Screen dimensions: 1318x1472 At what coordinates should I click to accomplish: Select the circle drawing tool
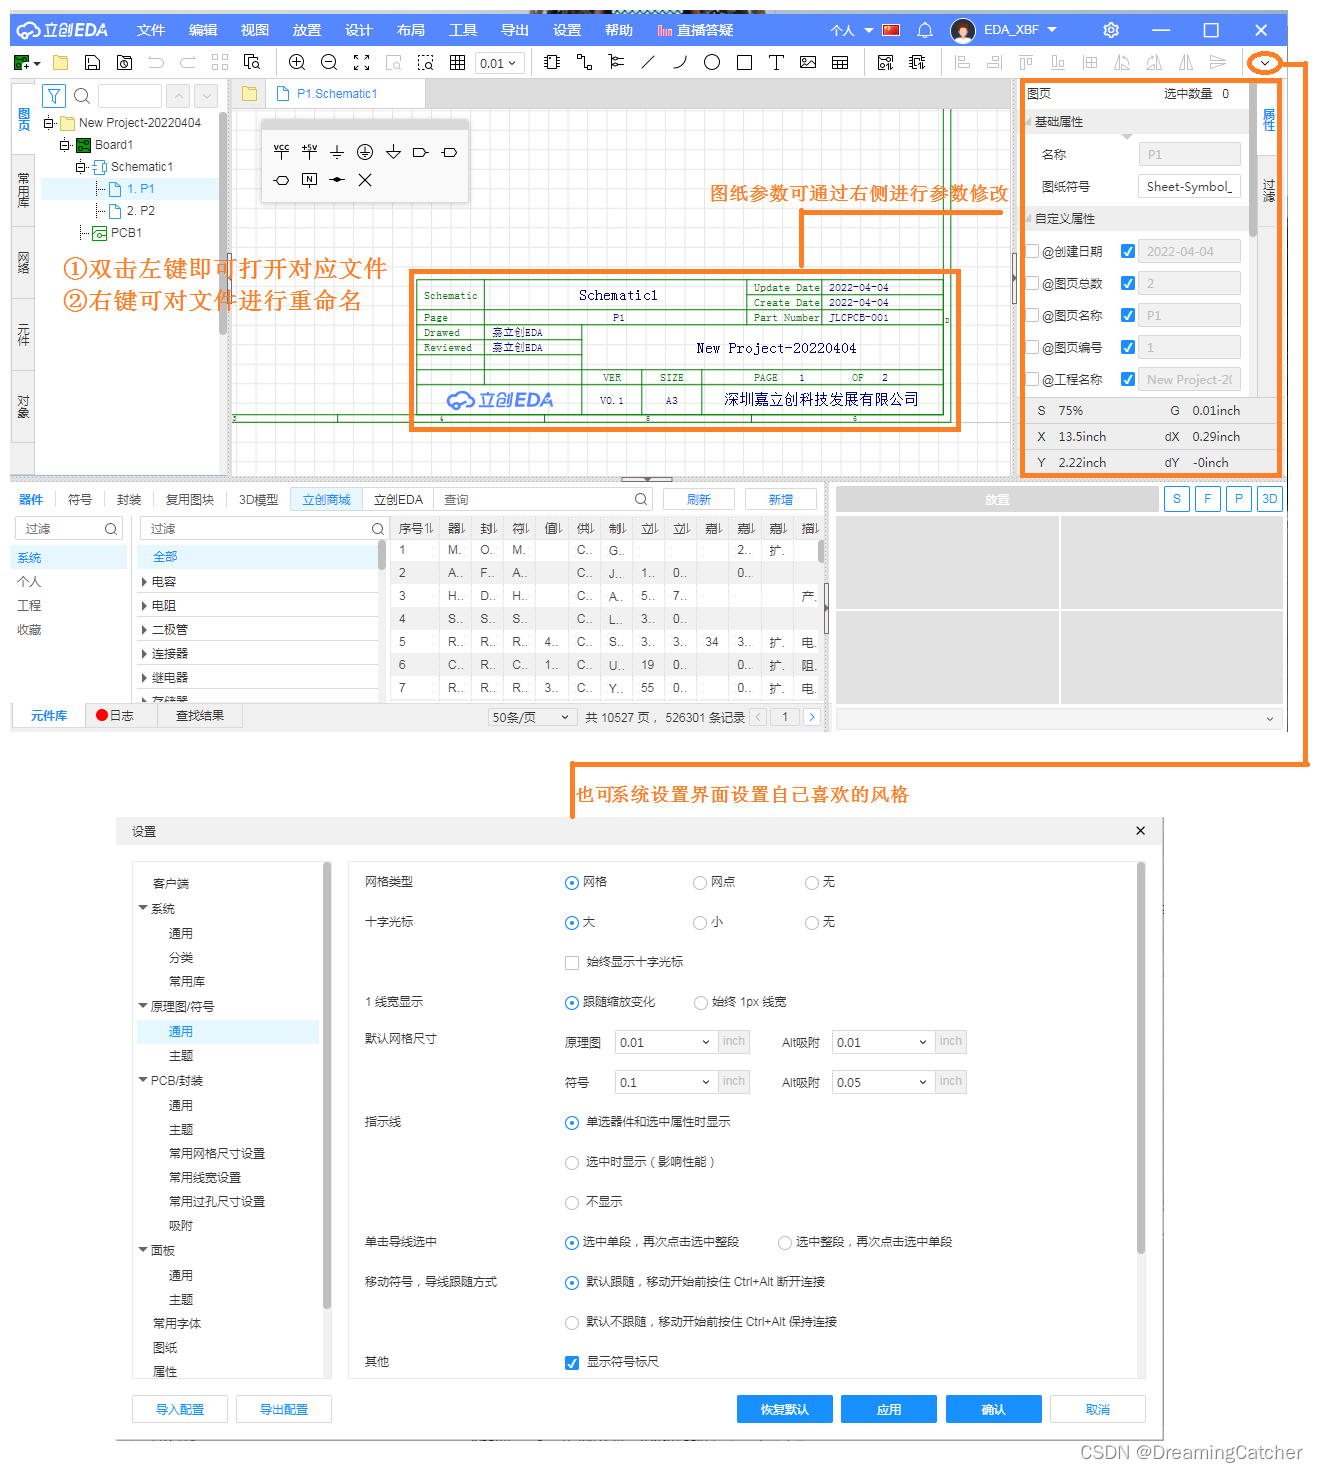[x=712, y=62]
